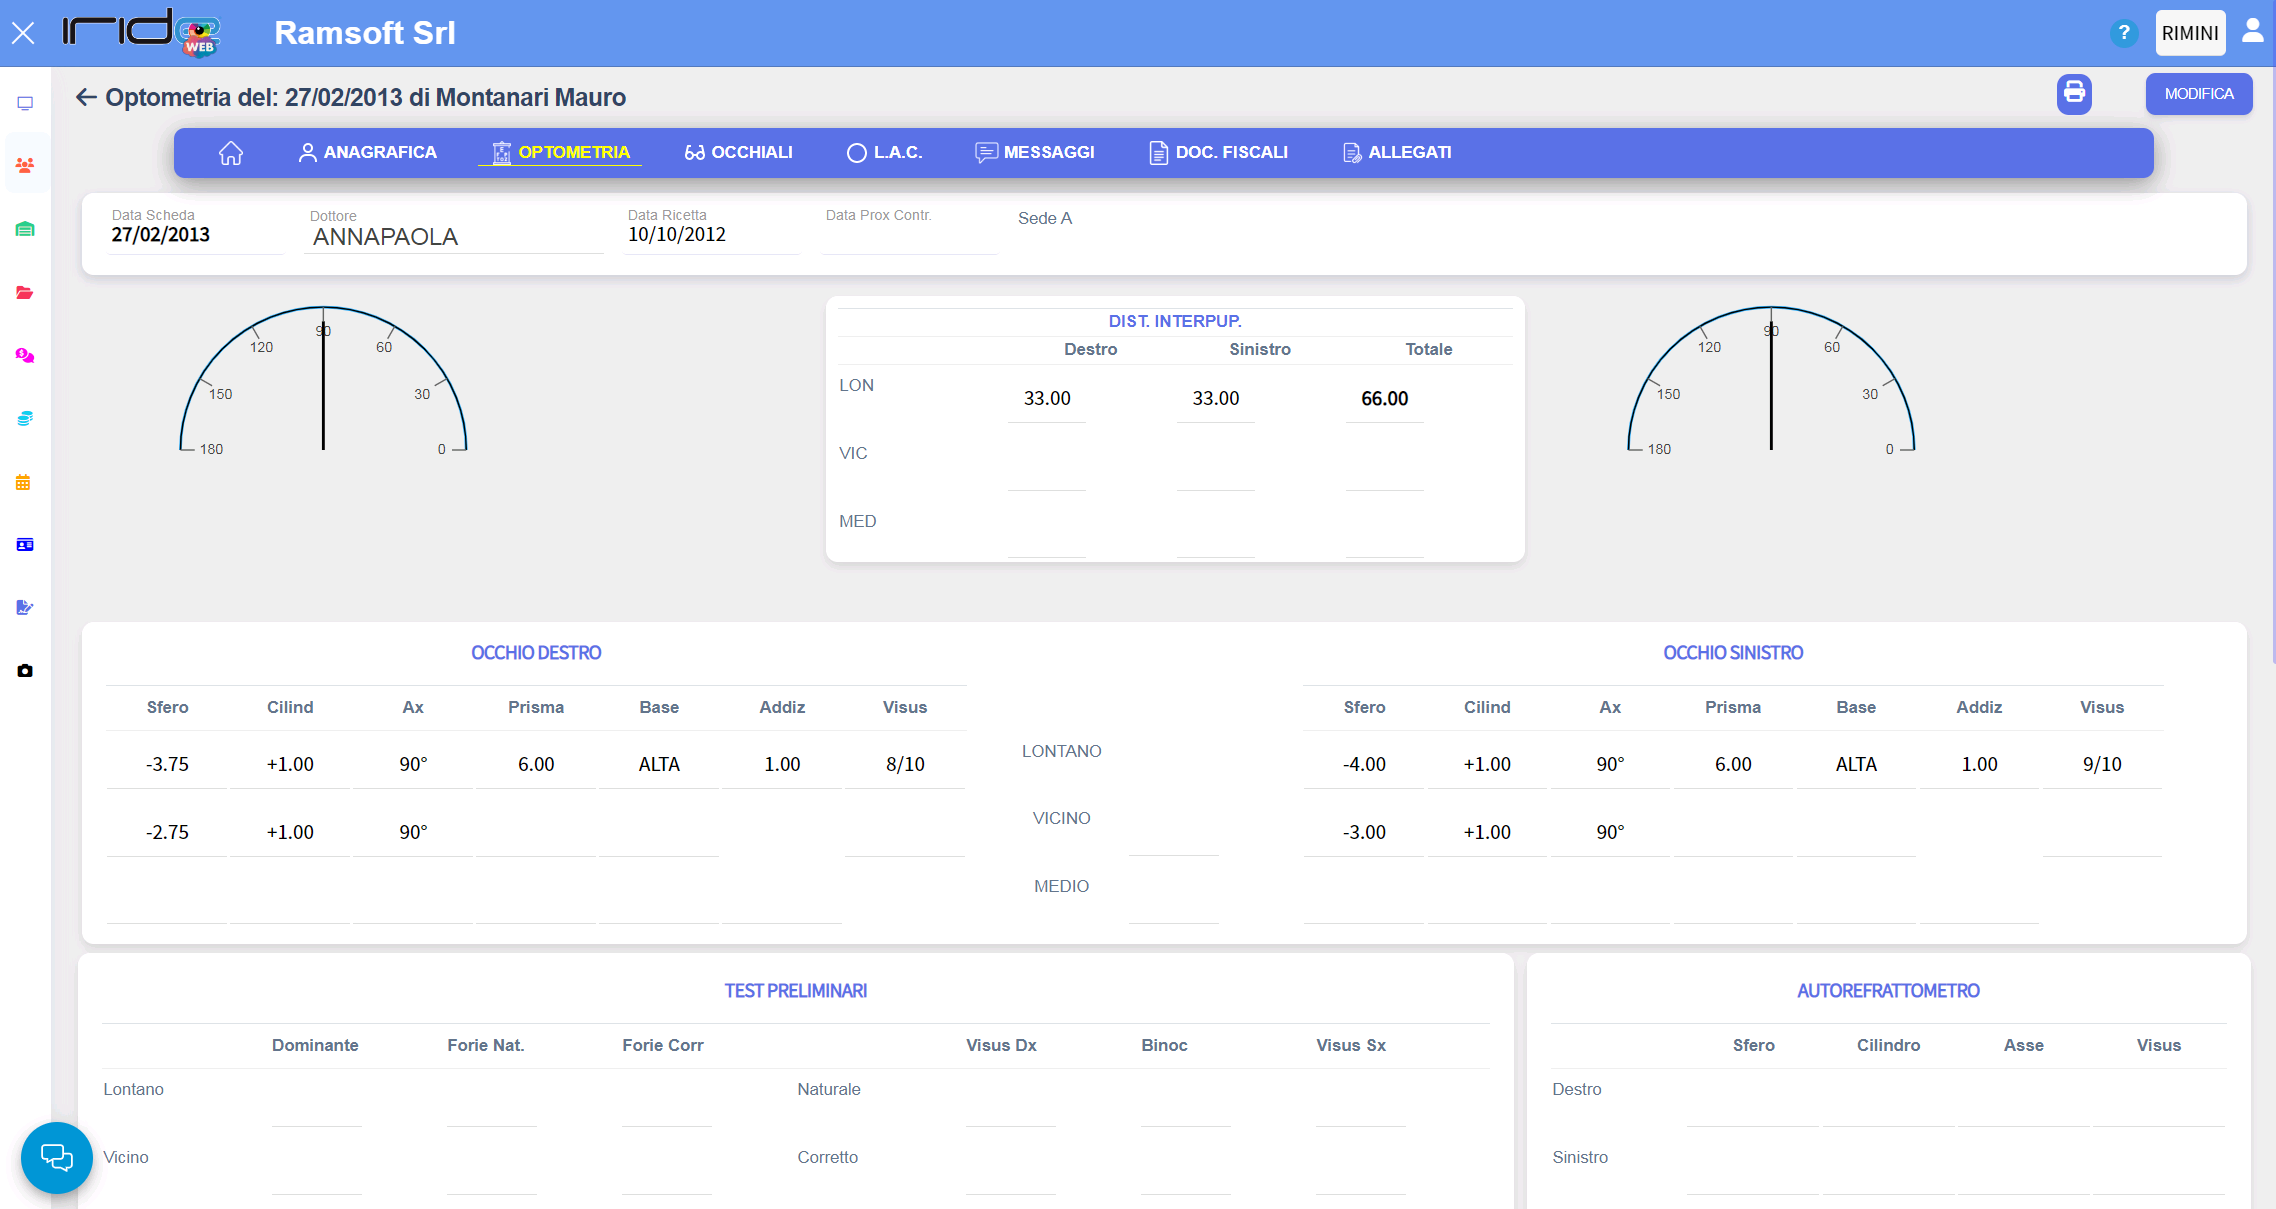Click the Data Prox Contr. field
The width and height of the screenshot is (2276, 1209).
coord(908,236)
